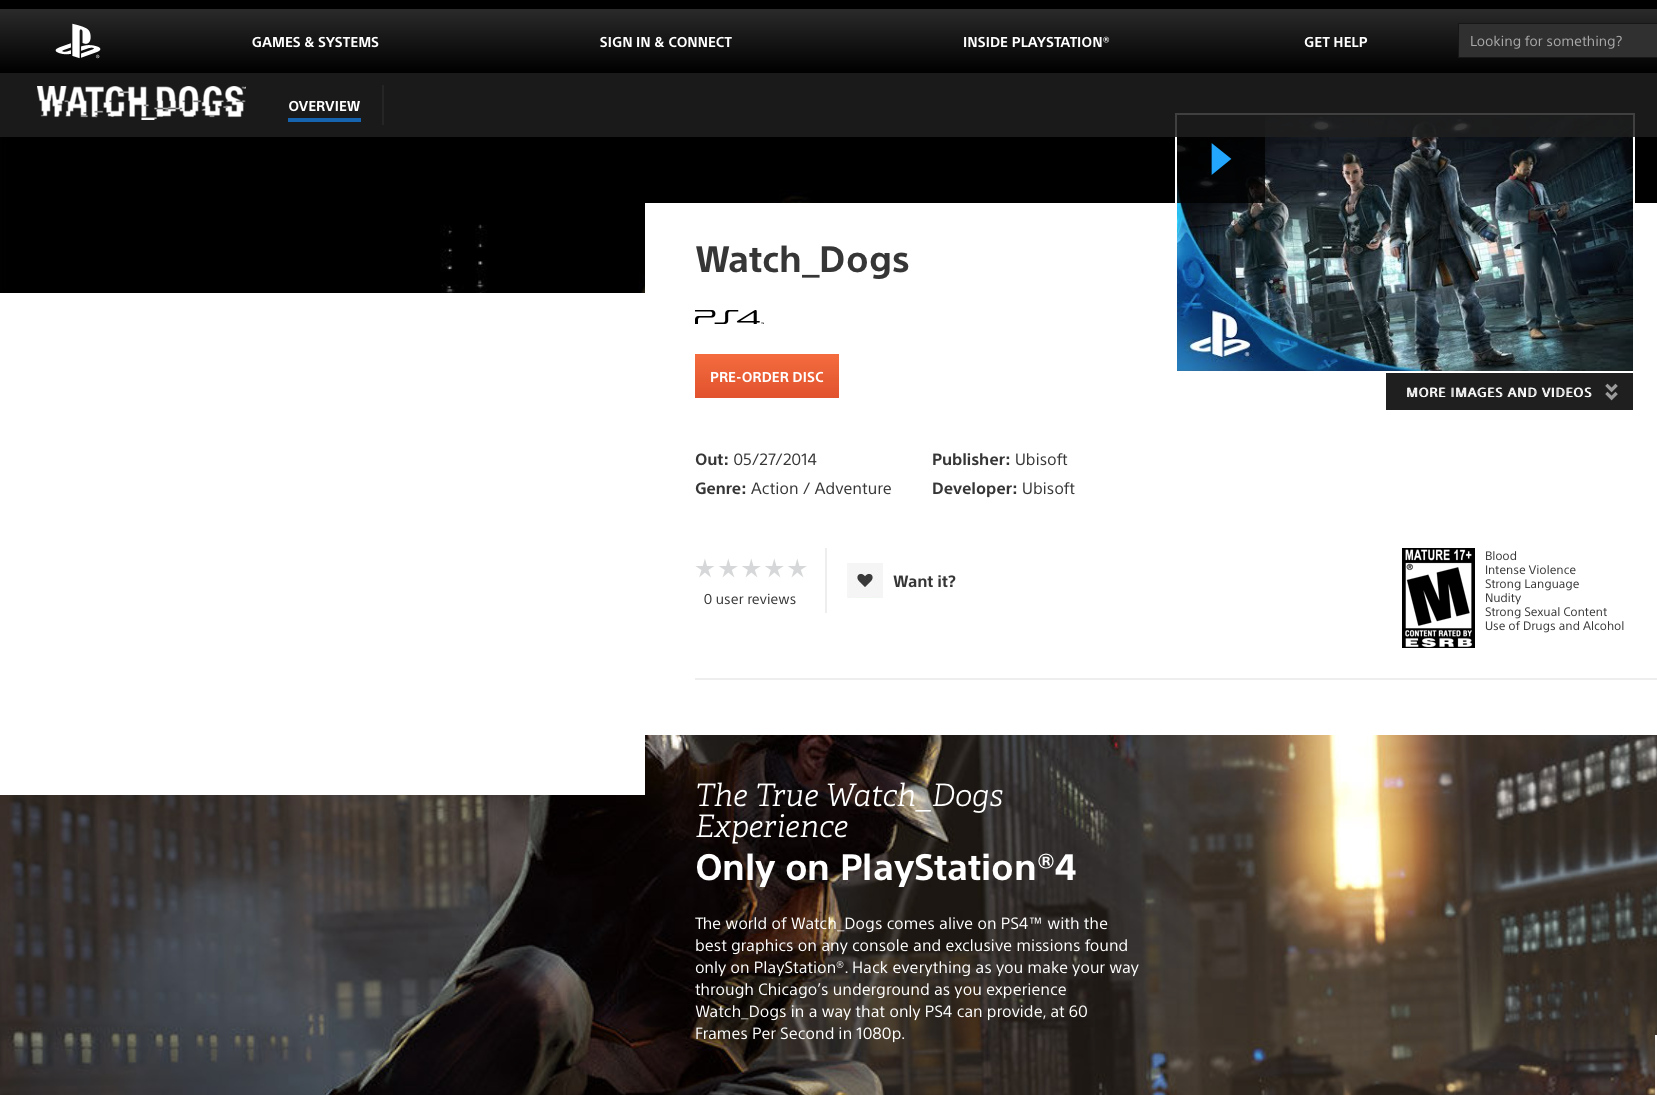
Task: Open the Games & Systems menu
Action: 315,42
